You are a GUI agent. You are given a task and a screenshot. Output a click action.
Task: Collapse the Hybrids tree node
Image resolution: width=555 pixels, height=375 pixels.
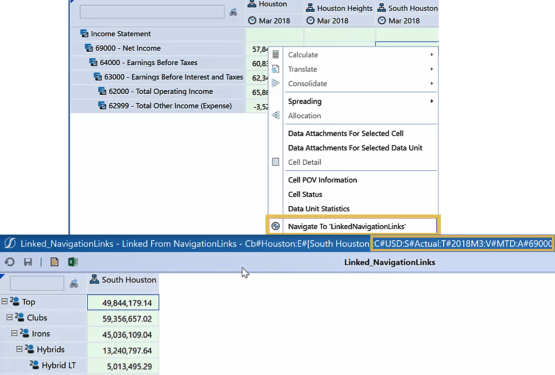coord(19,349)
